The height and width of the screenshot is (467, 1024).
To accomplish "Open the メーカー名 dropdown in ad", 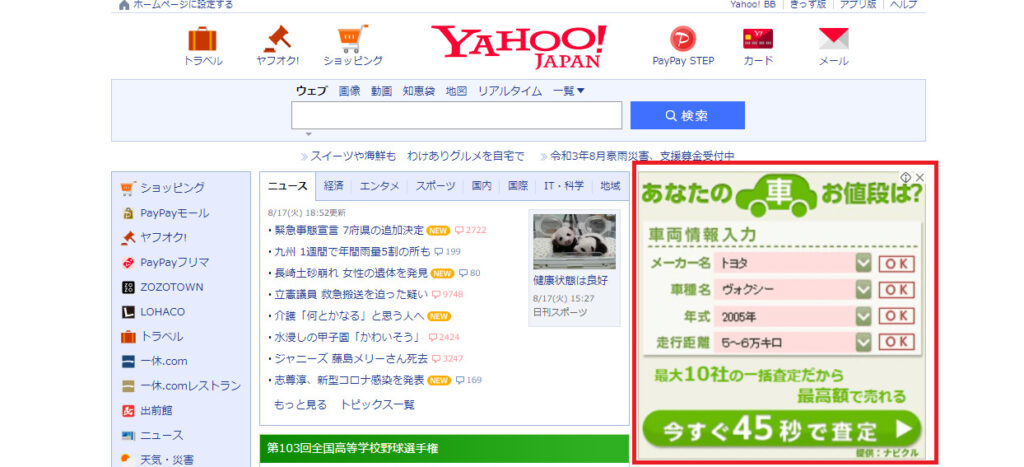I will 863,263.
